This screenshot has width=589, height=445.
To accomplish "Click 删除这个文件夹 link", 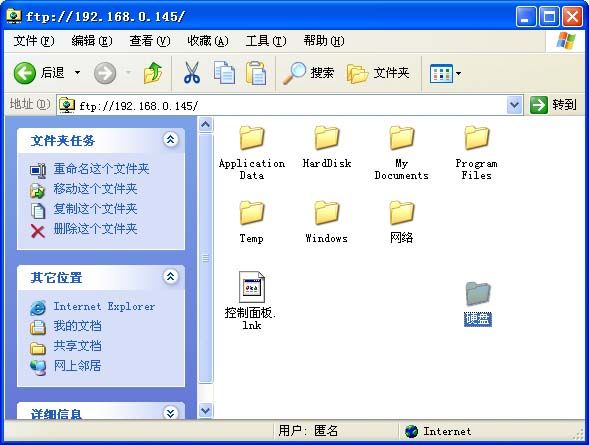I will click(95, 229).
